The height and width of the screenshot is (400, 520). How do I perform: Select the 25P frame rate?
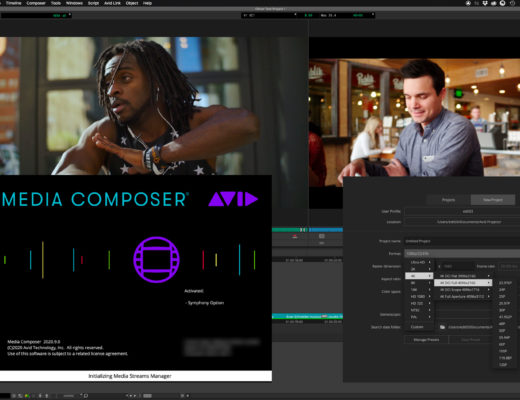point(505,296)
